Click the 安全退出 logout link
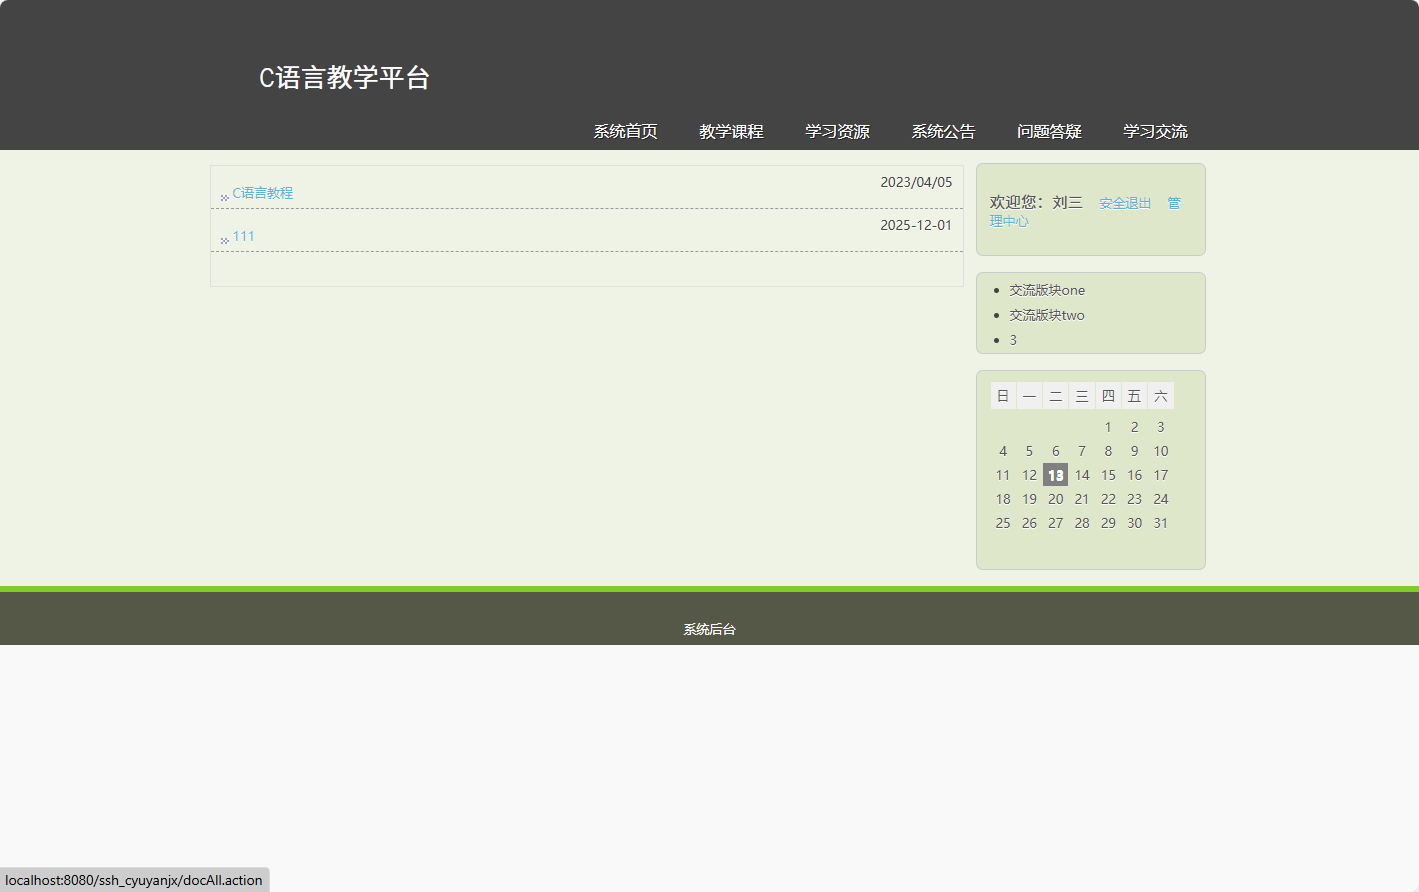This screenshot has width=1419, height=892. pyautogui.click(x=1124, y=202)
